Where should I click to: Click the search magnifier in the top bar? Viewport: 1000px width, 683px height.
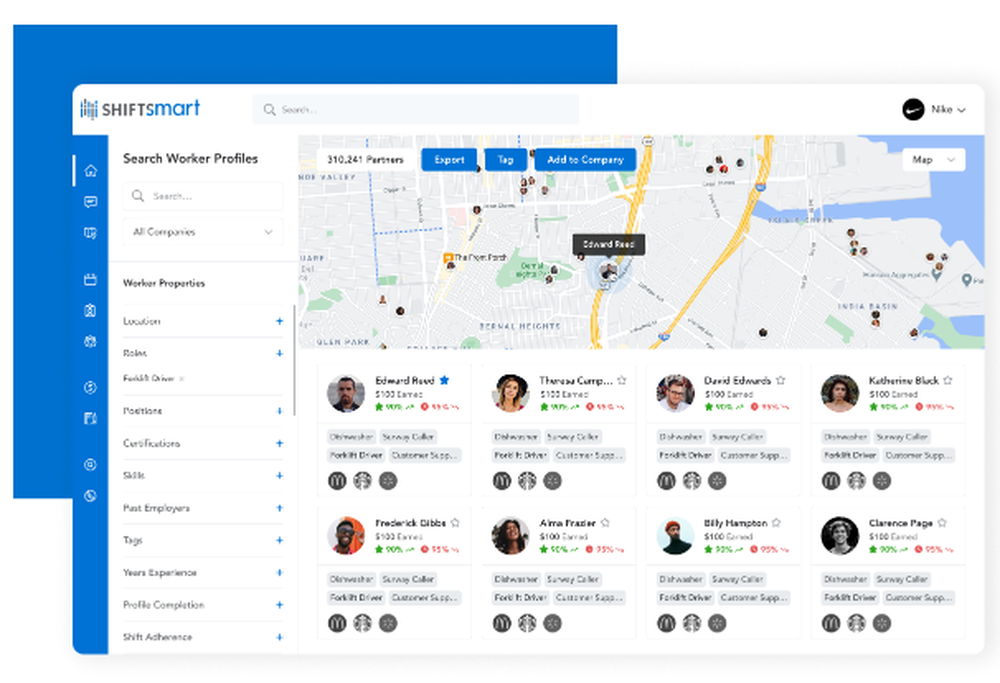click(x=268, y=109)
